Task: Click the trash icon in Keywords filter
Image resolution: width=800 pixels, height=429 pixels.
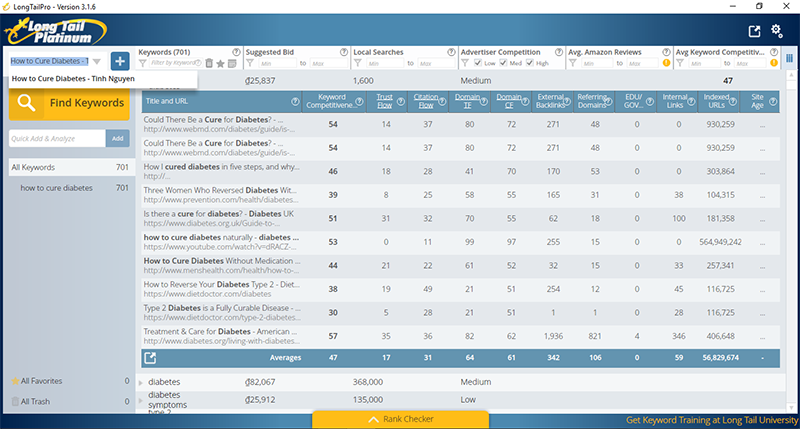Action: [209, 63]
